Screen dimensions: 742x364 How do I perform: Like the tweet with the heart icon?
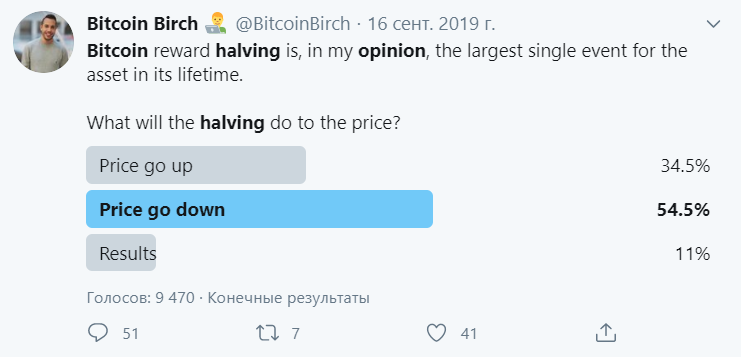pos(436,333)
